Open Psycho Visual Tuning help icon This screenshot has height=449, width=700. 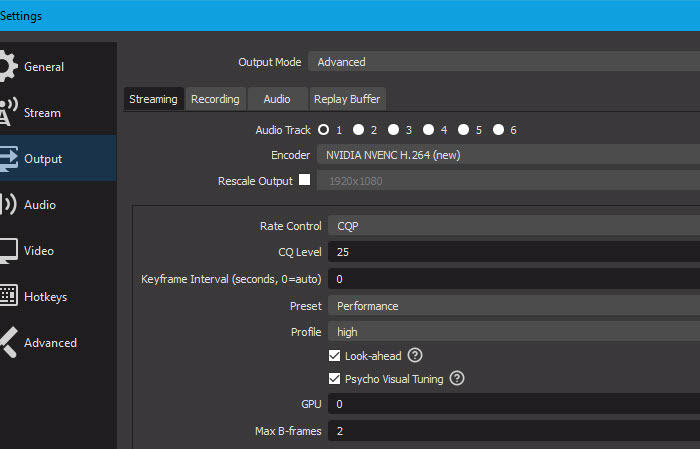click(x=457, y=378)
